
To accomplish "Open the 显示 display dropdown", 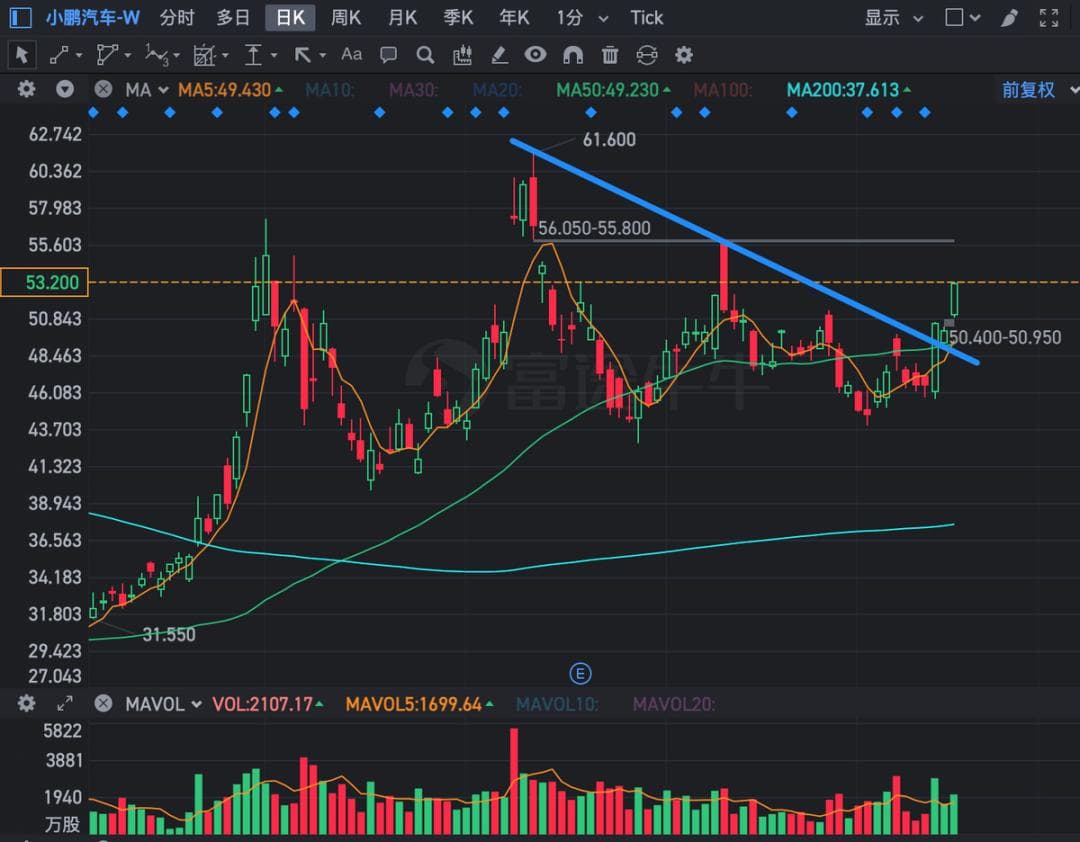I will pos(895,17).
